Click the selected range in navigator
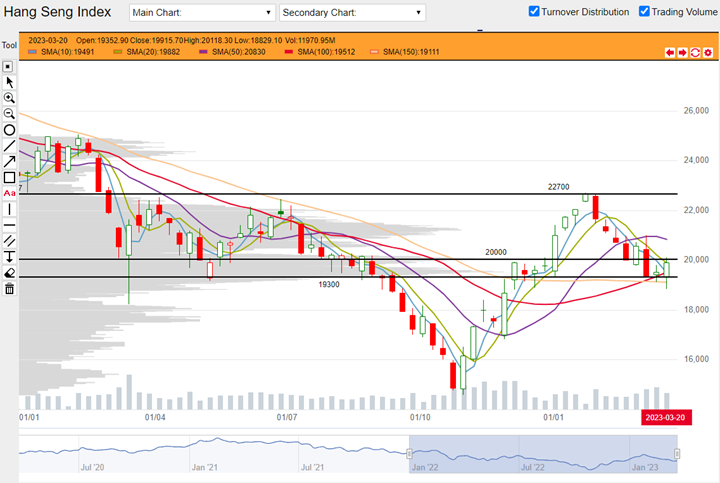 pos(543,454)
